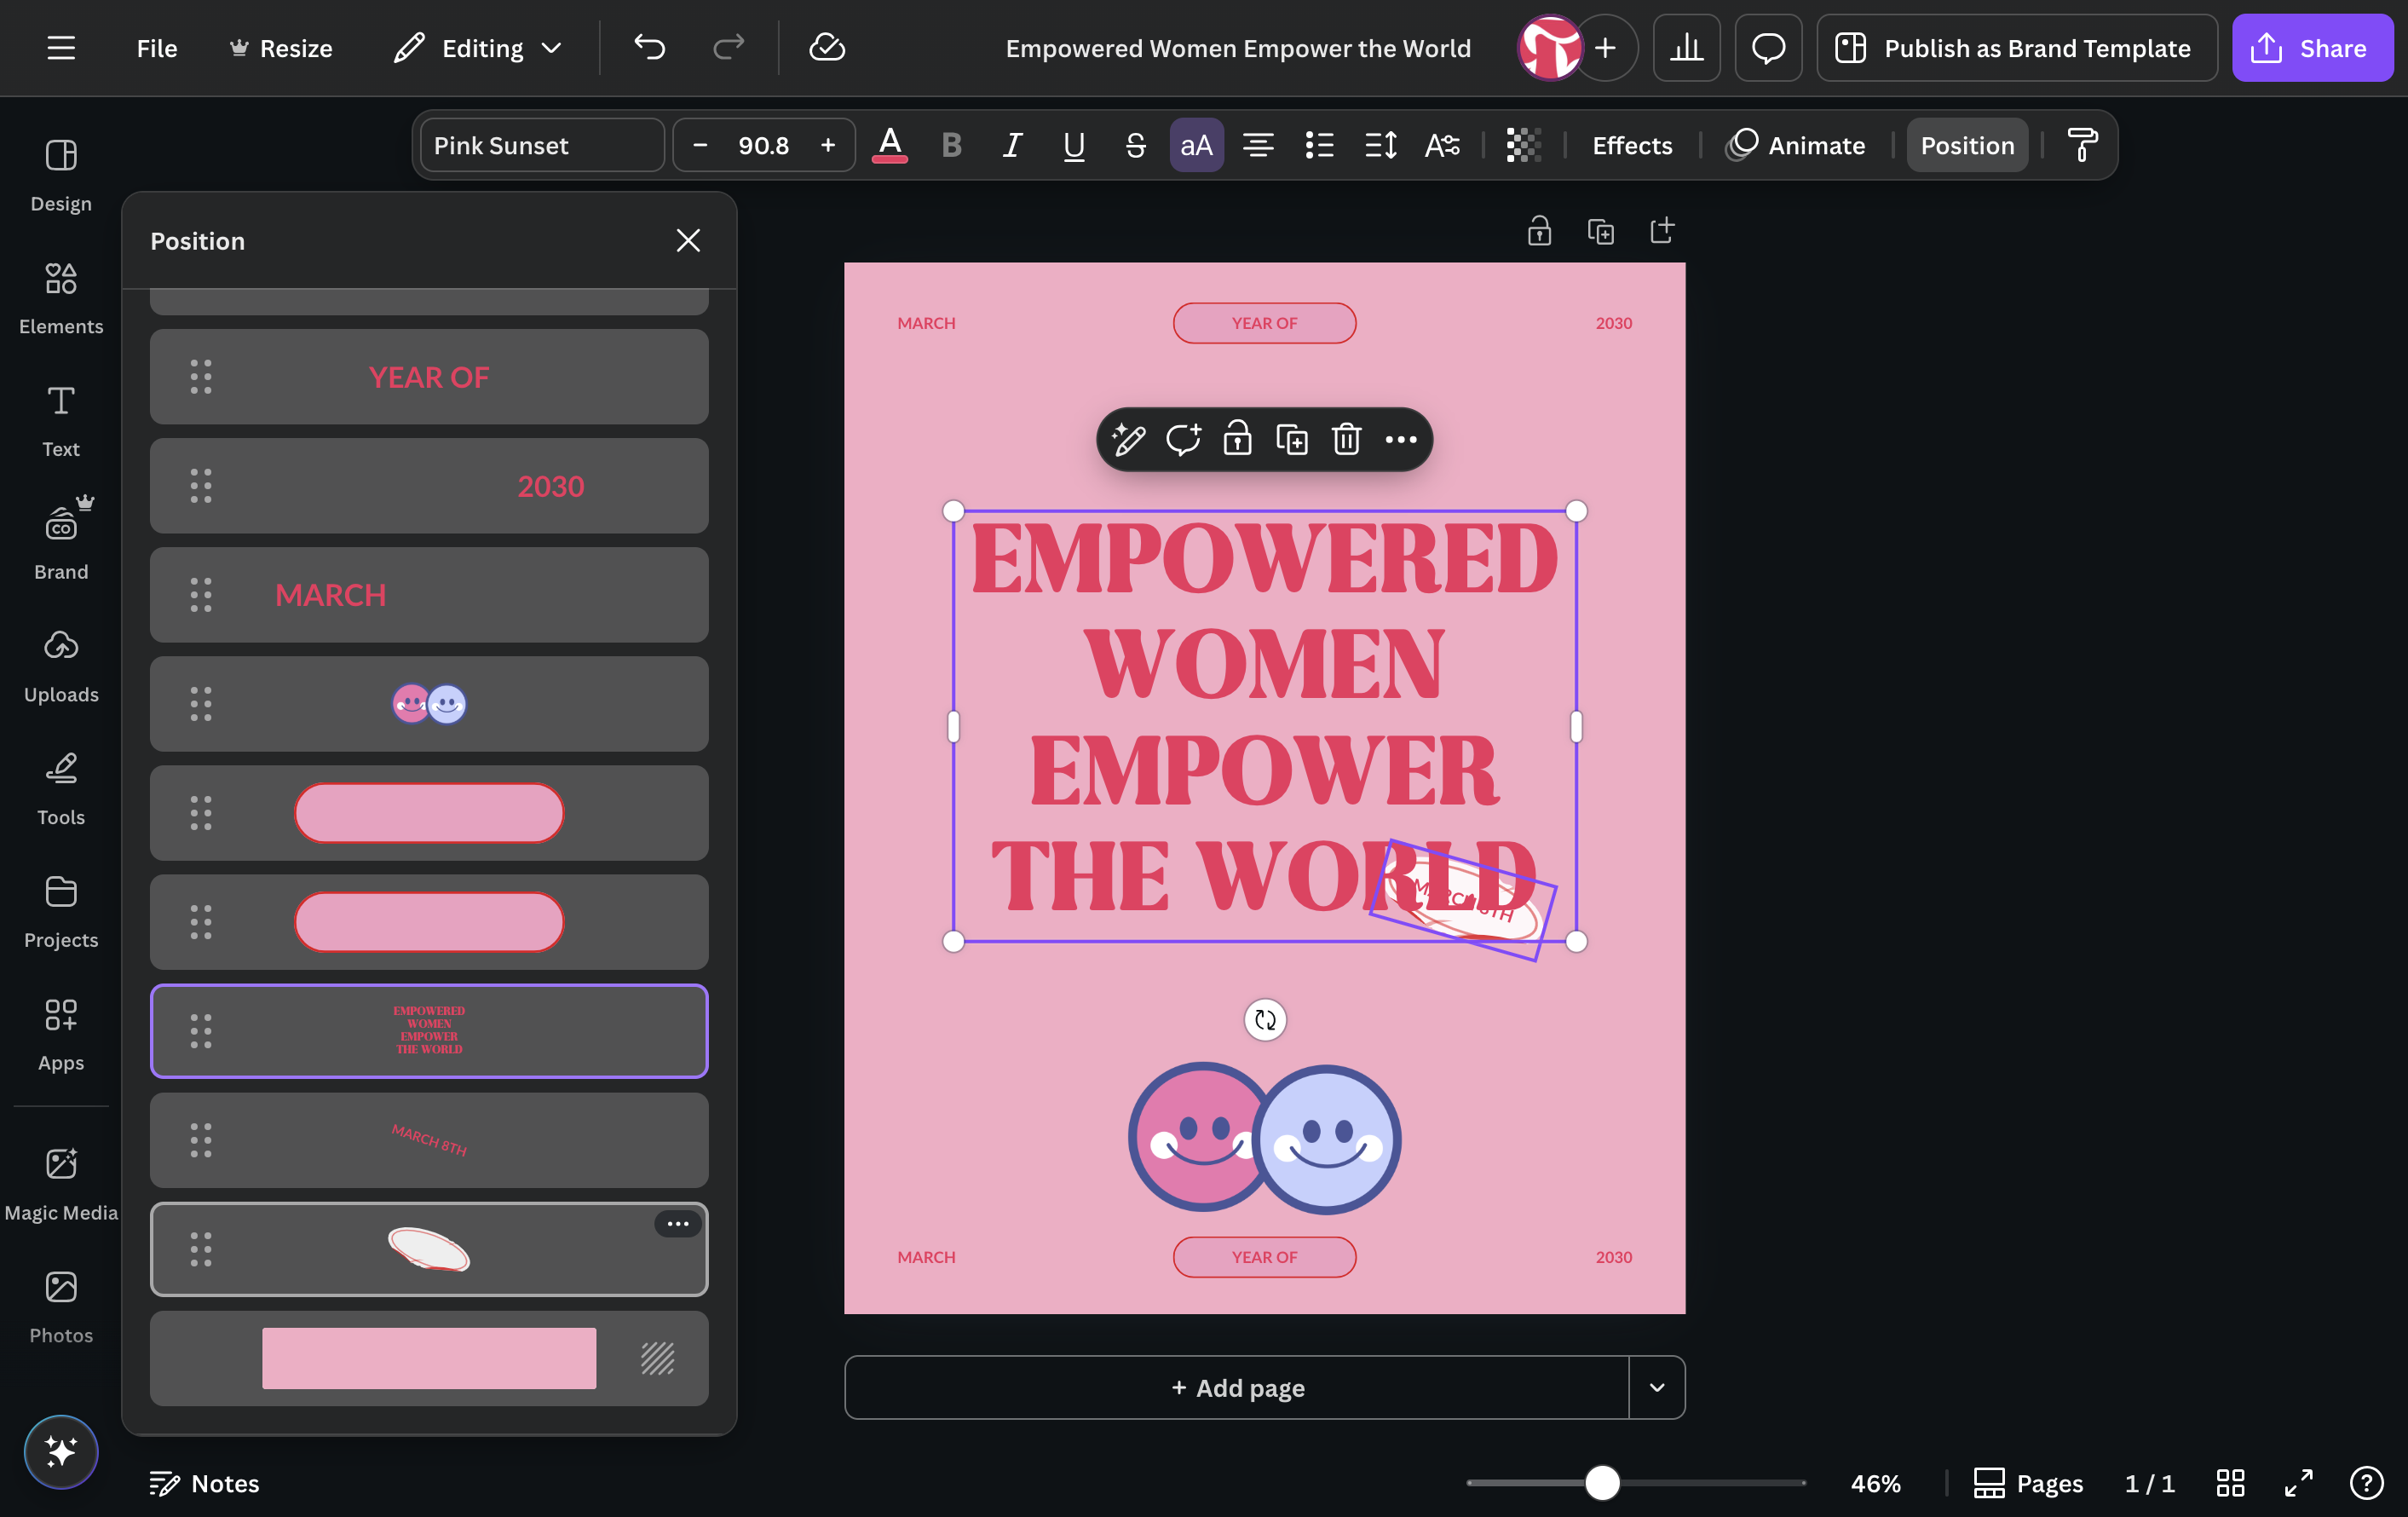Open more options on the oval layer
This screenshot has width=2408, height=1517.
[678, 1223]
